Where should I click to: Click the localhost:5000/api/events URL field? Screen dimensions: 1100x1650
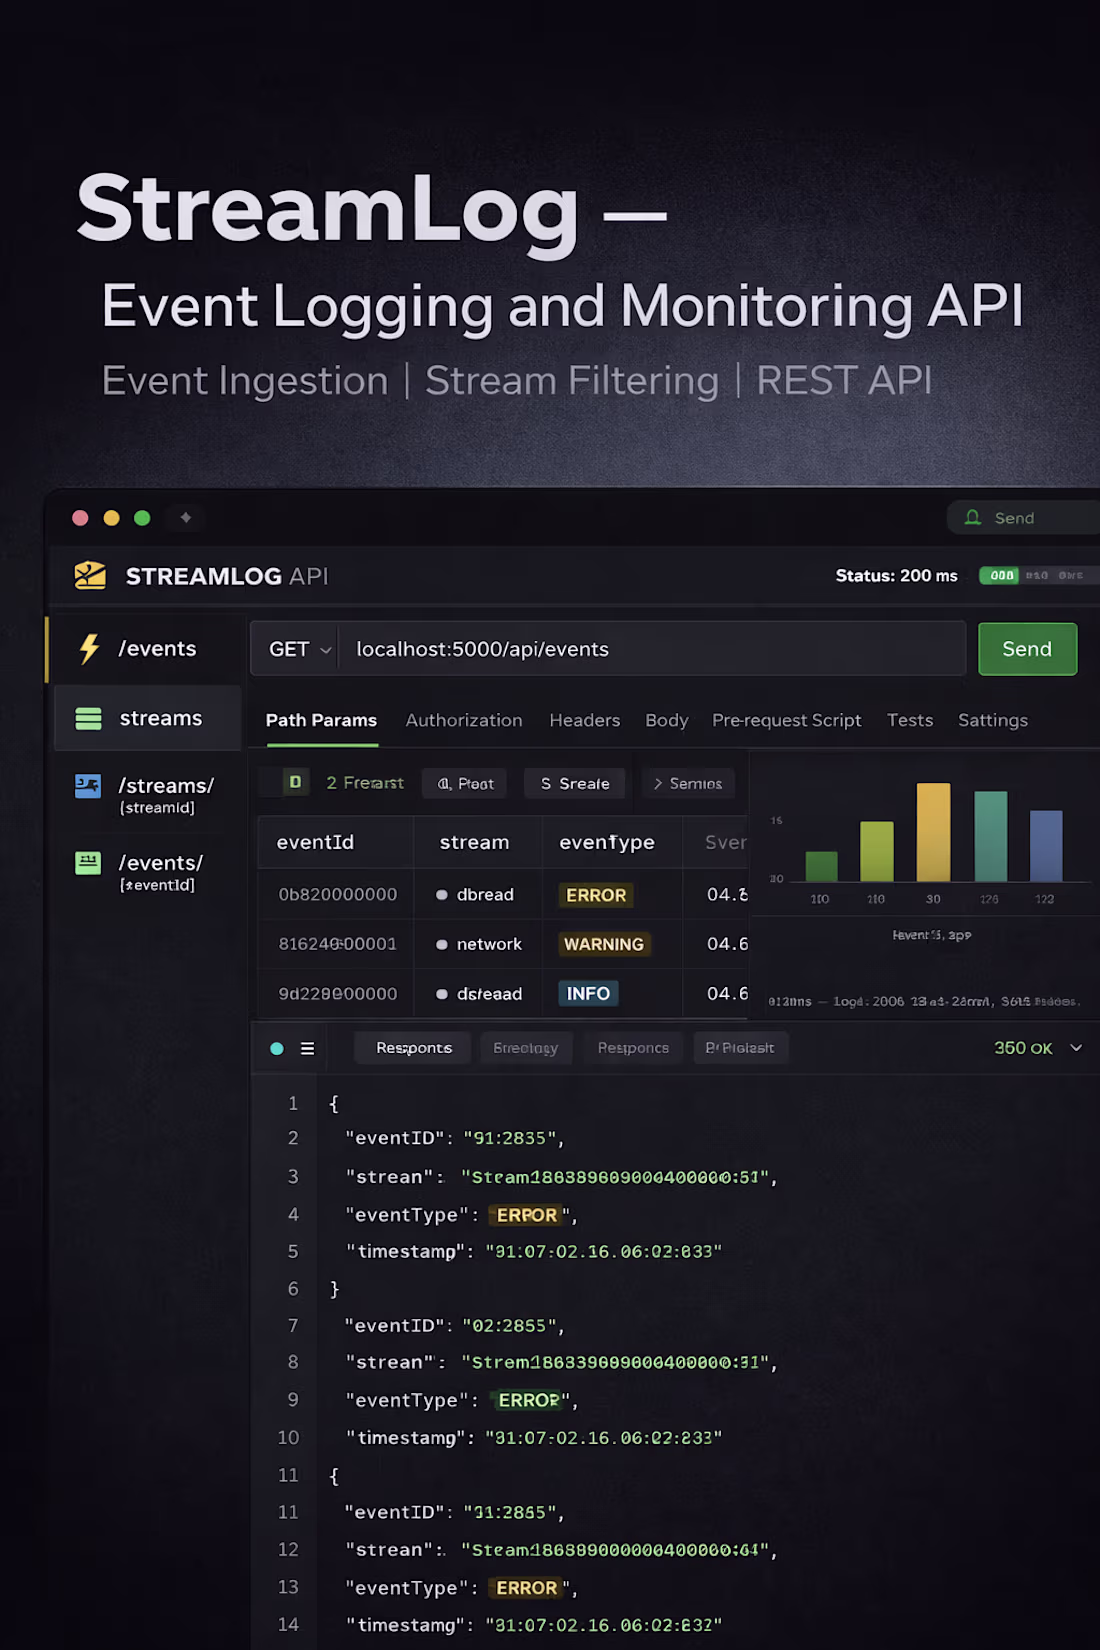652,649
